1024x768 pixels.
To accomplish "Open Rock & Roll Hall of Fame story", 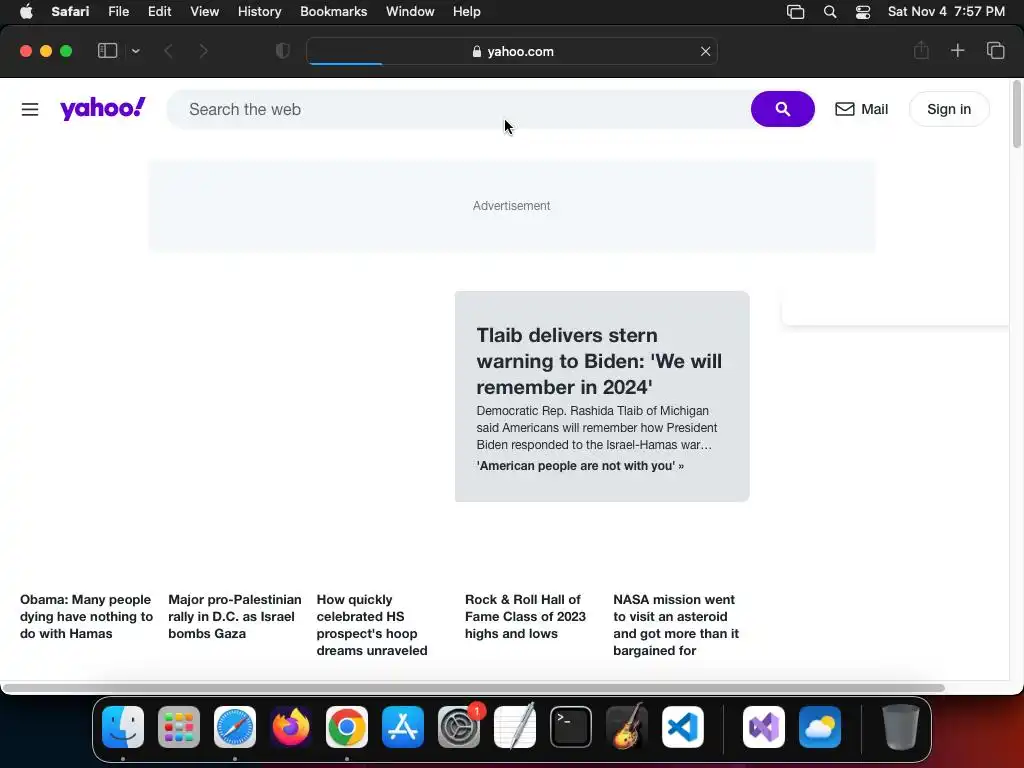I will tap(525, 616).
